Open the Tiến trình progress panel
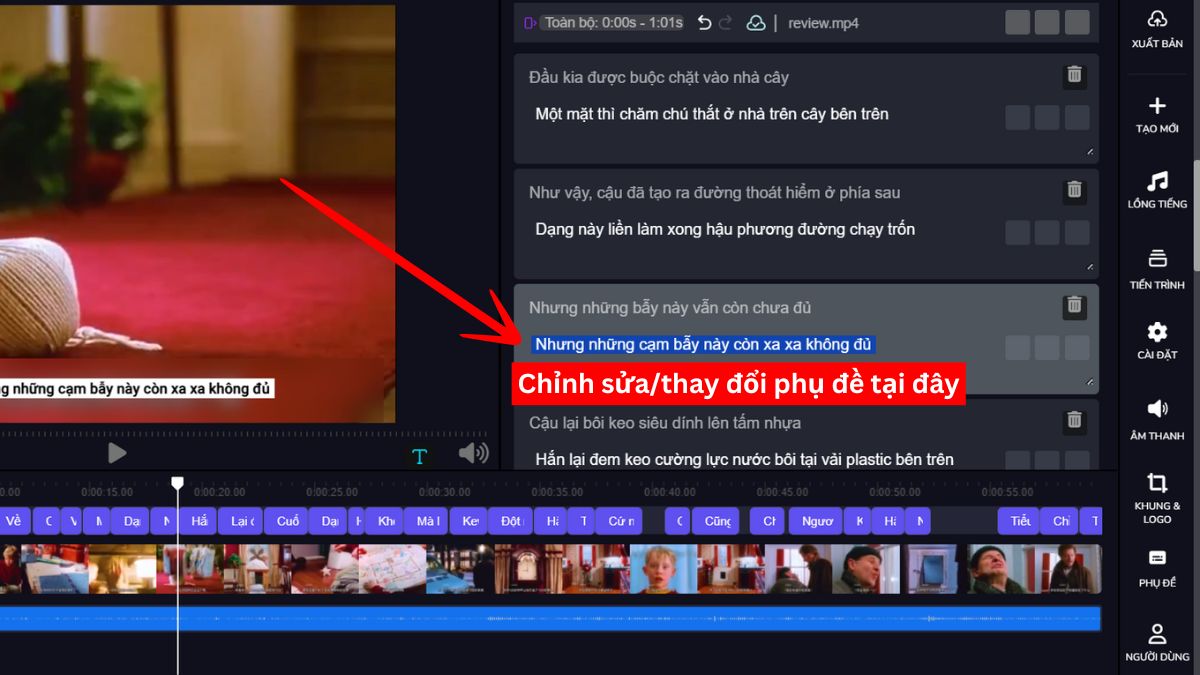Viewport: 1200px width, 675px height. pyautogui.click(x=1157, y=258)
